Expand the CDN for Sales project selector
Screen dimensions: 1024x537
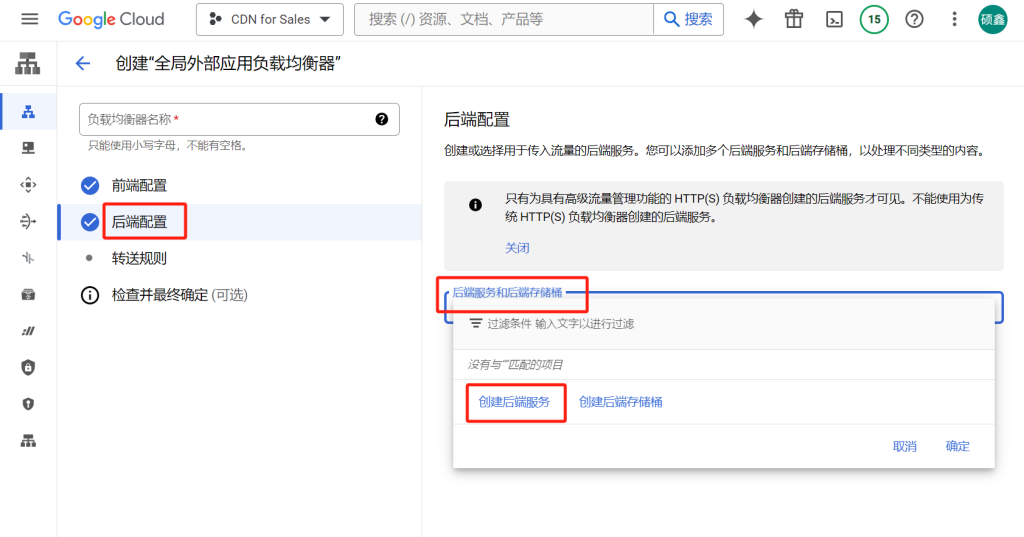point(270,19)
